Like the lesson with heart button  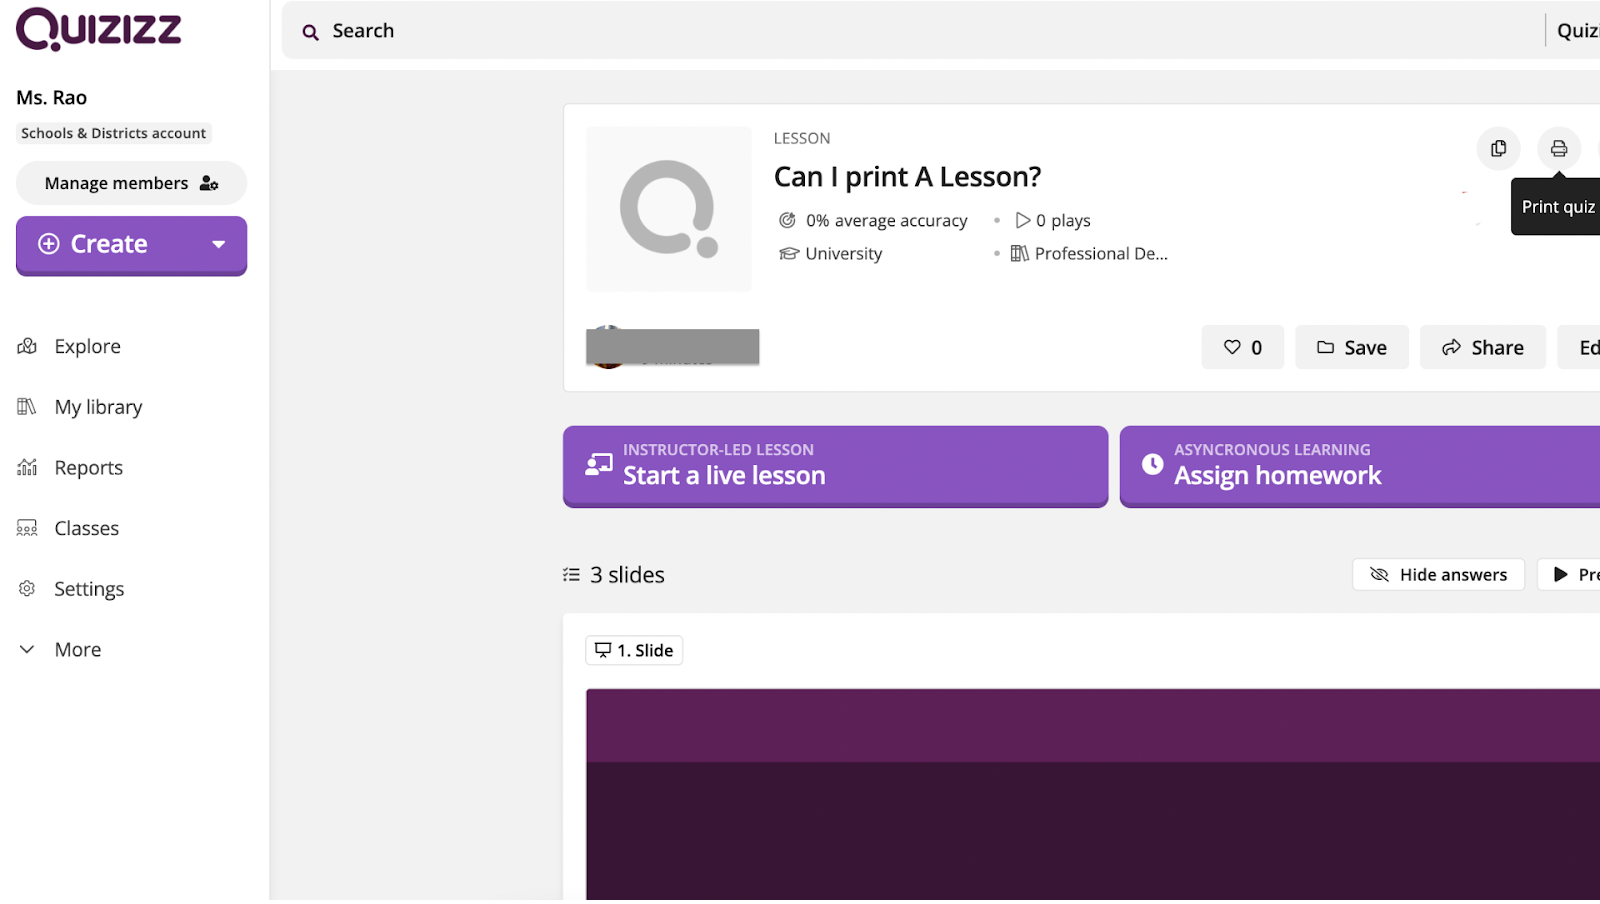(x=1242, y=347)
